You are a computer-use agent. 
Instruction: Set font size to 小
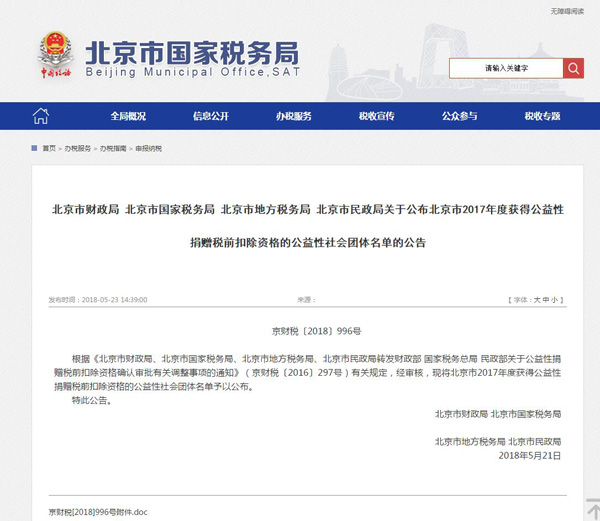click(x=554, y=300)
